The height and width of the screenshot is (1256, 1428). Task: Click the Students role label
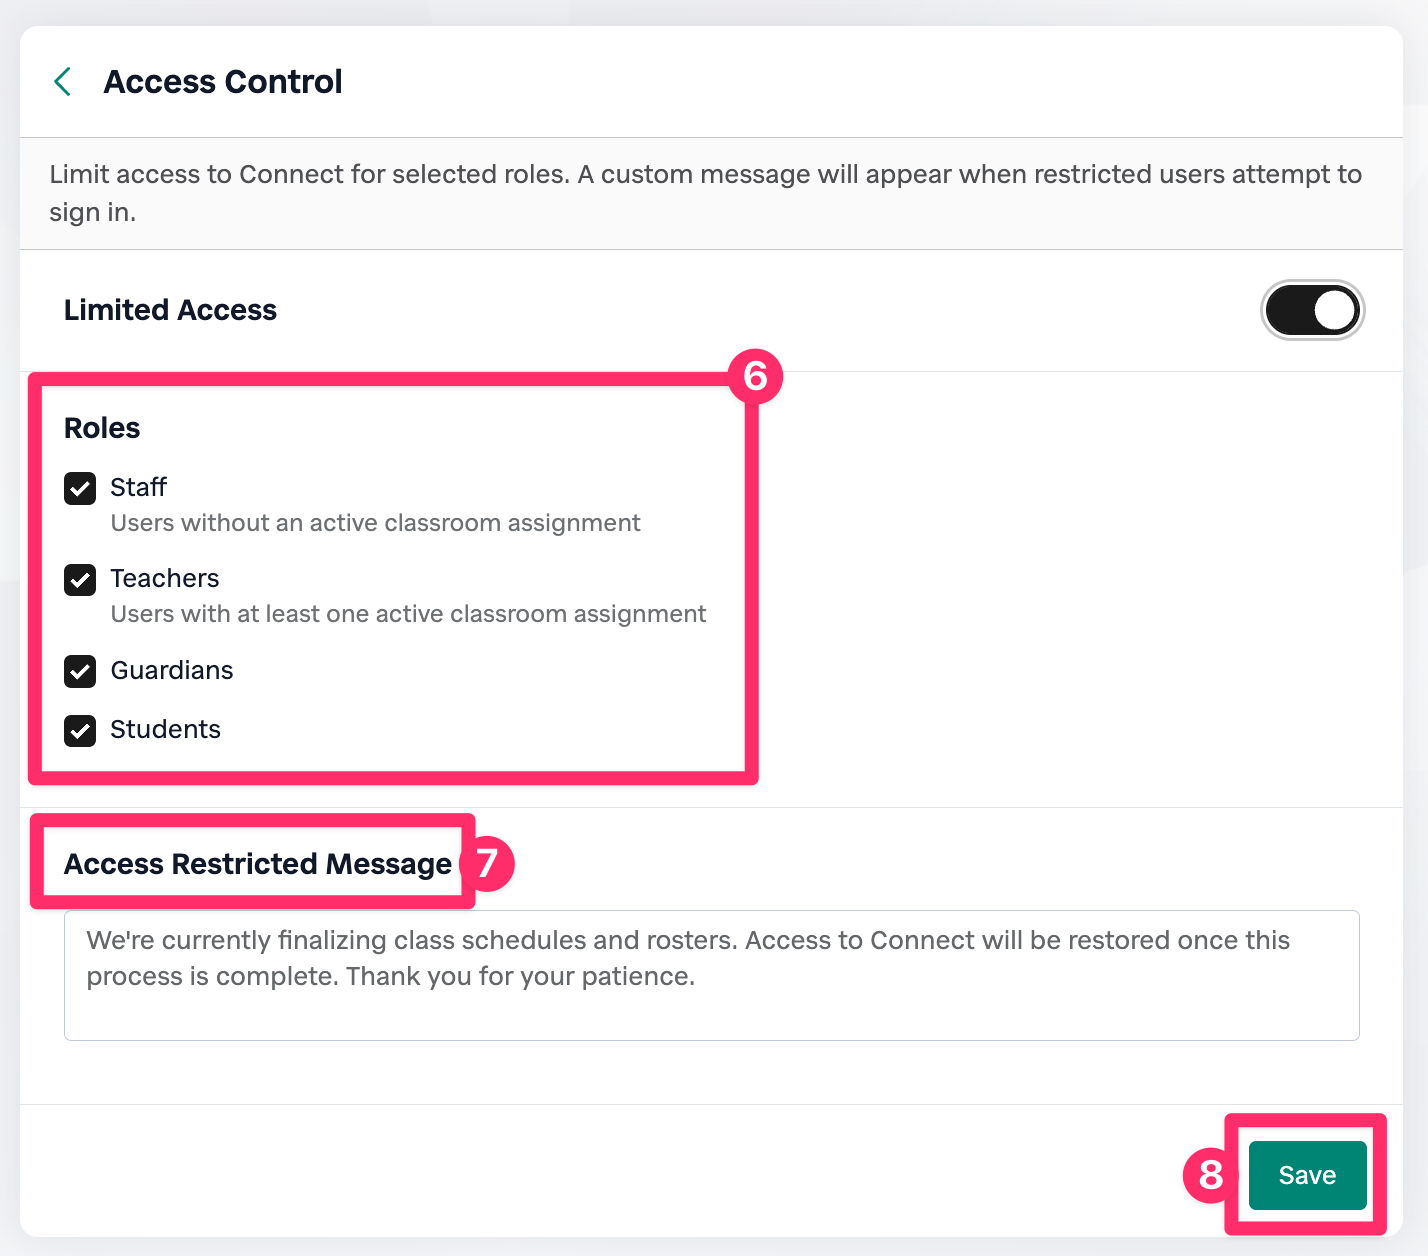[165, 729]
